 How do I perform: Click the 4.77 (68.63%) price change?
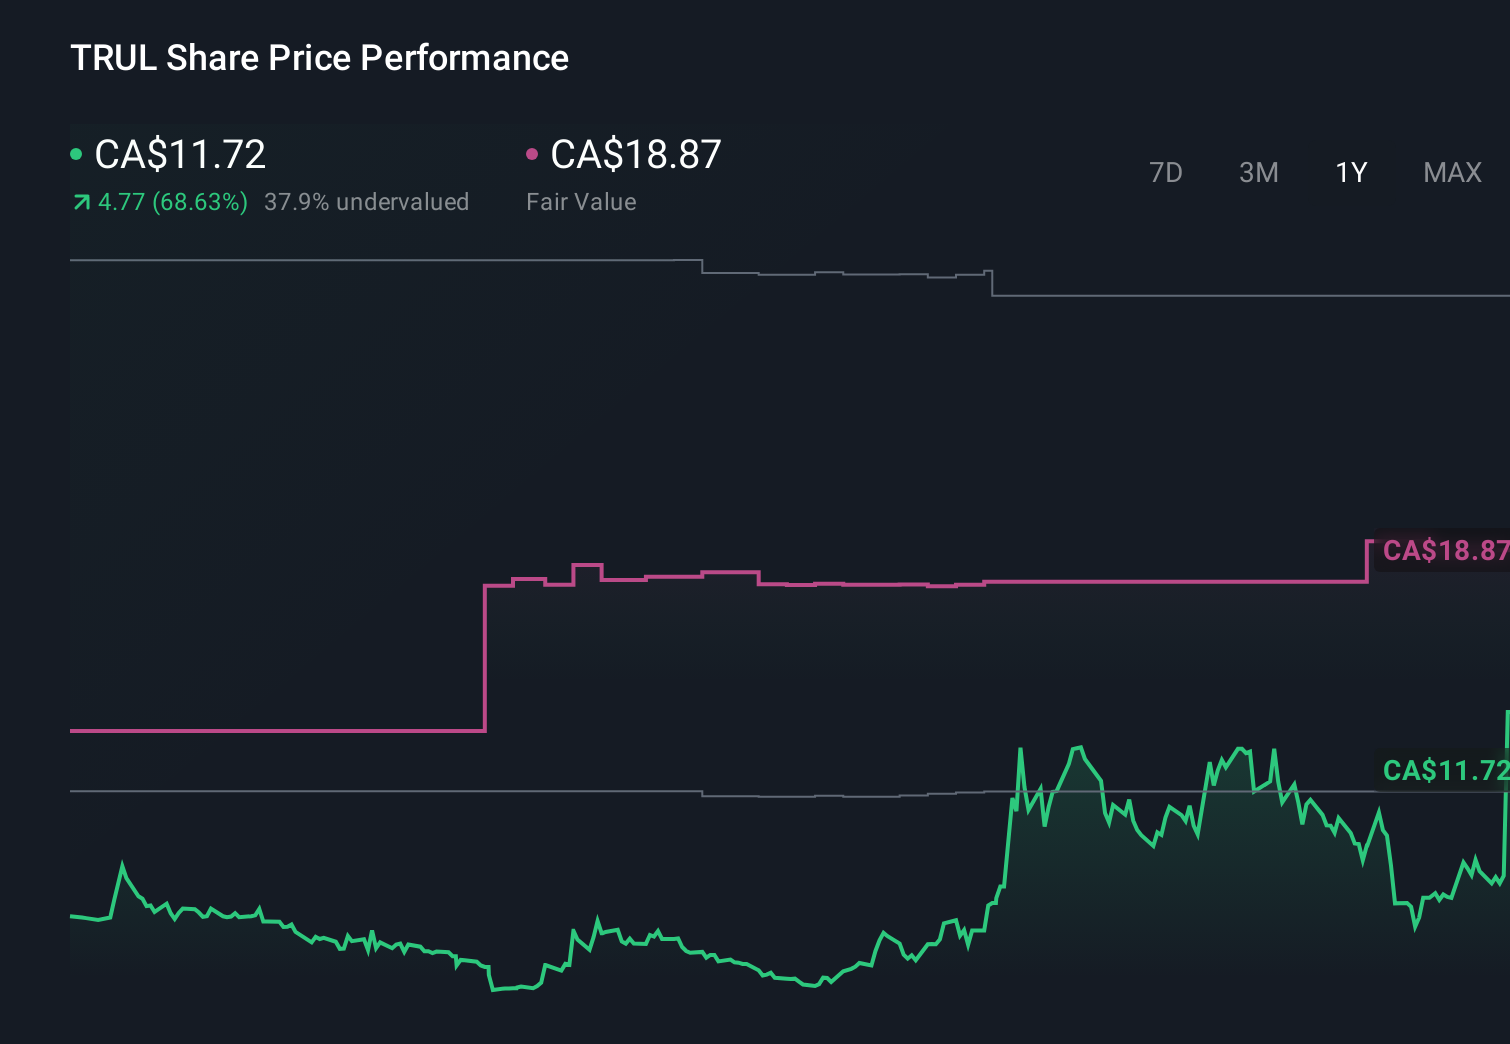pos(172,202)
